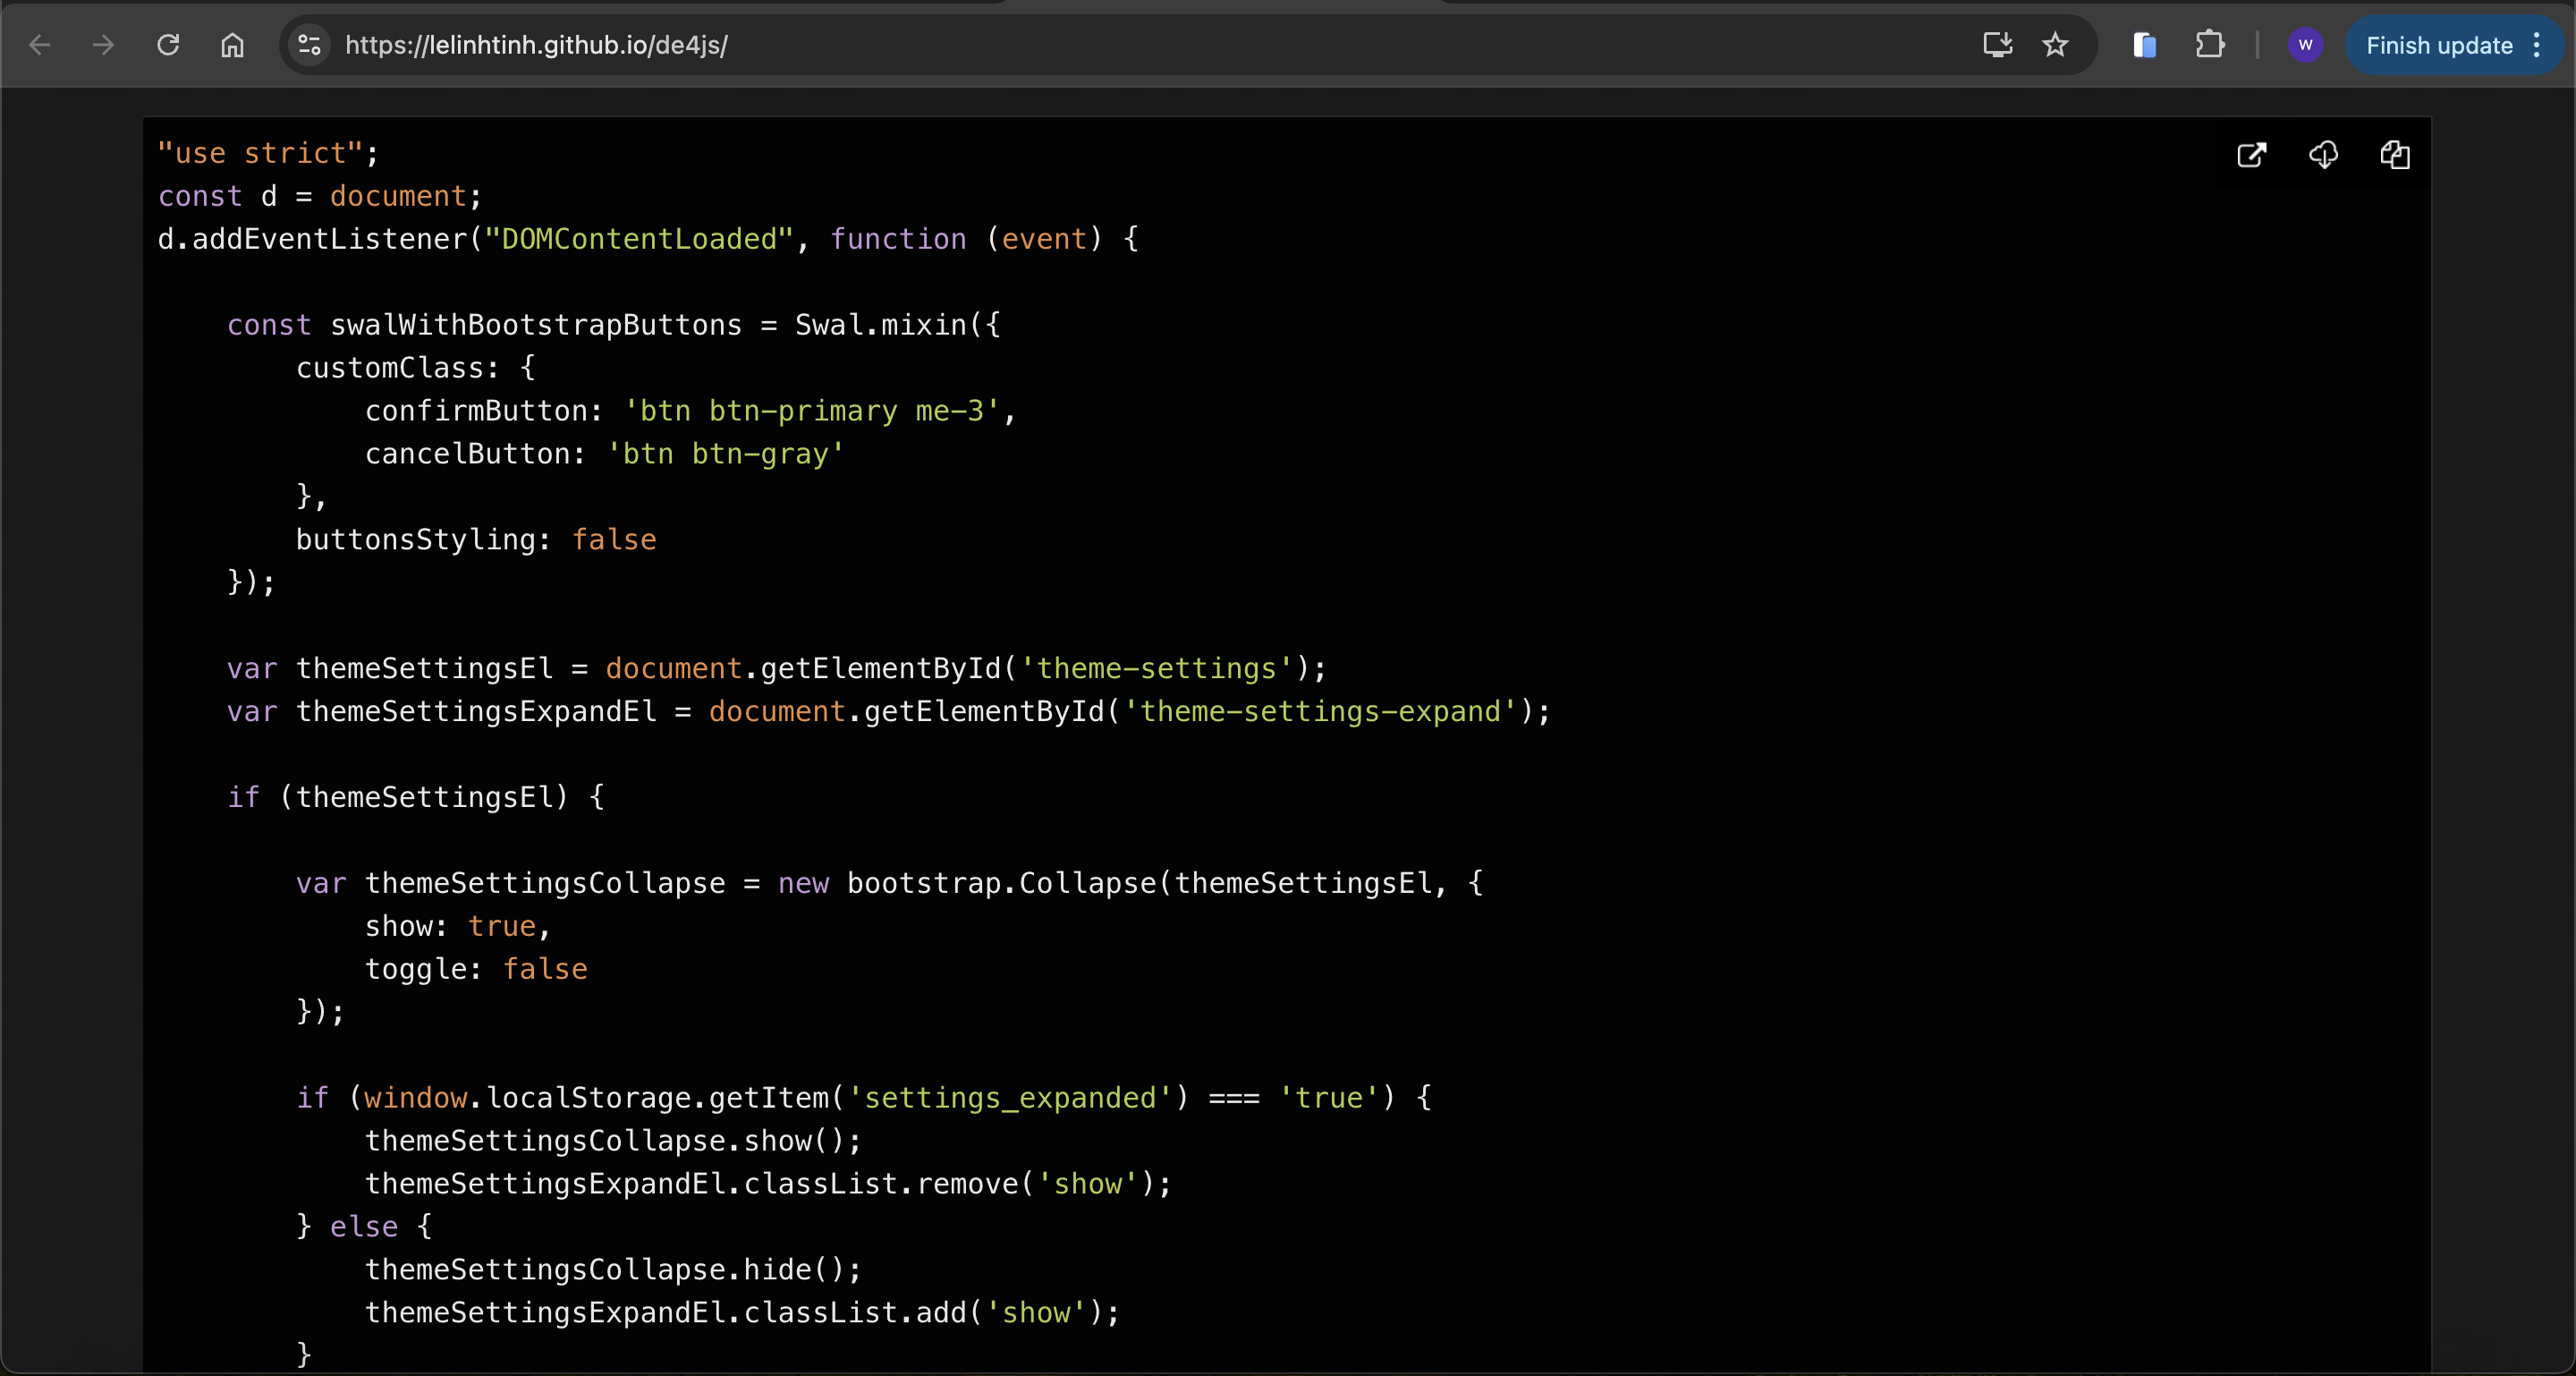Open the W profile avatar menu
Image resolution: width=2576 pixels, height=1376 pixels.
(x=2305, y=45)
